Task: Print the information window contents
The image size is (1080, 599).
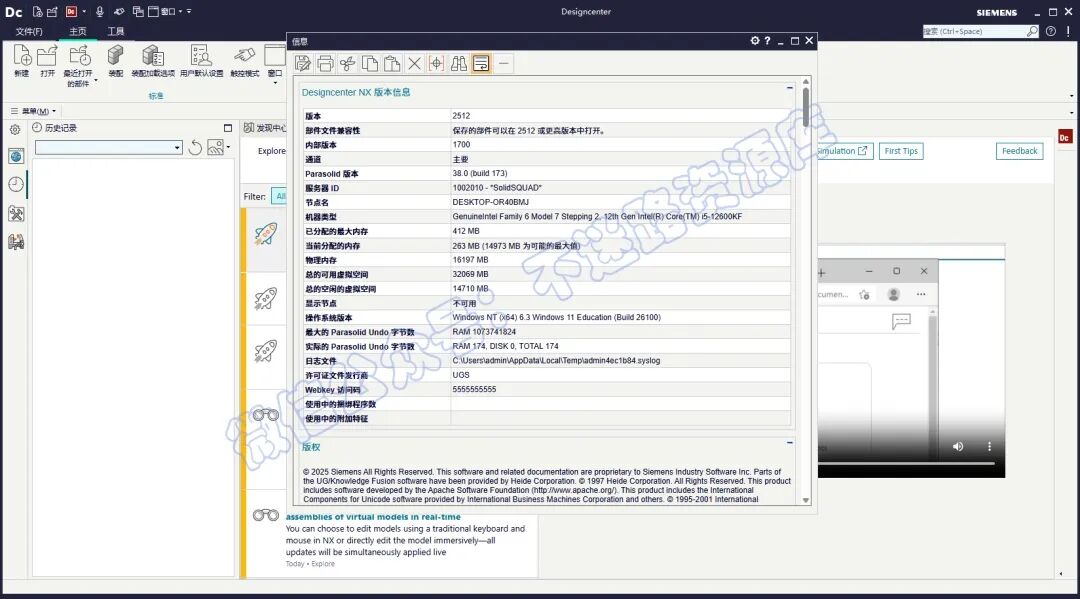Action: (x=325, y=64)
